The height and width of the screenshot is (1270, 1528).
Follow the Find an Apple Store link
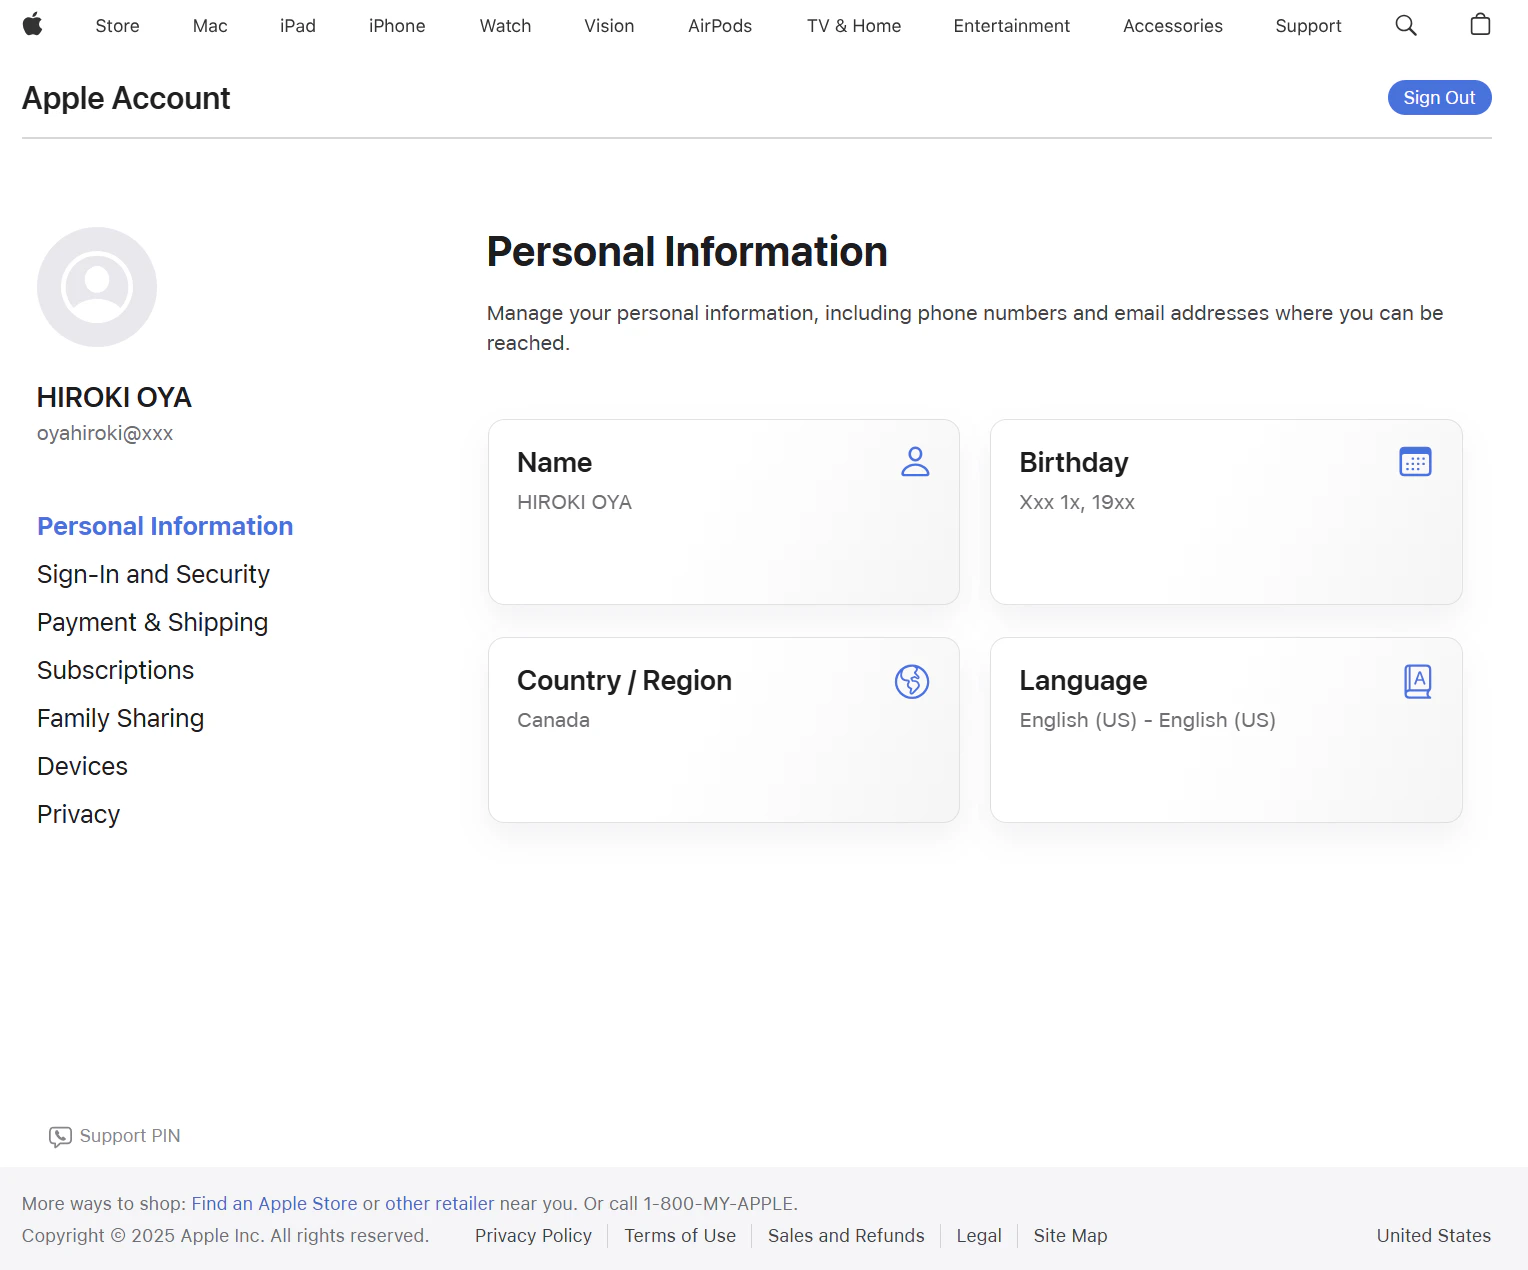[274, 1203]
